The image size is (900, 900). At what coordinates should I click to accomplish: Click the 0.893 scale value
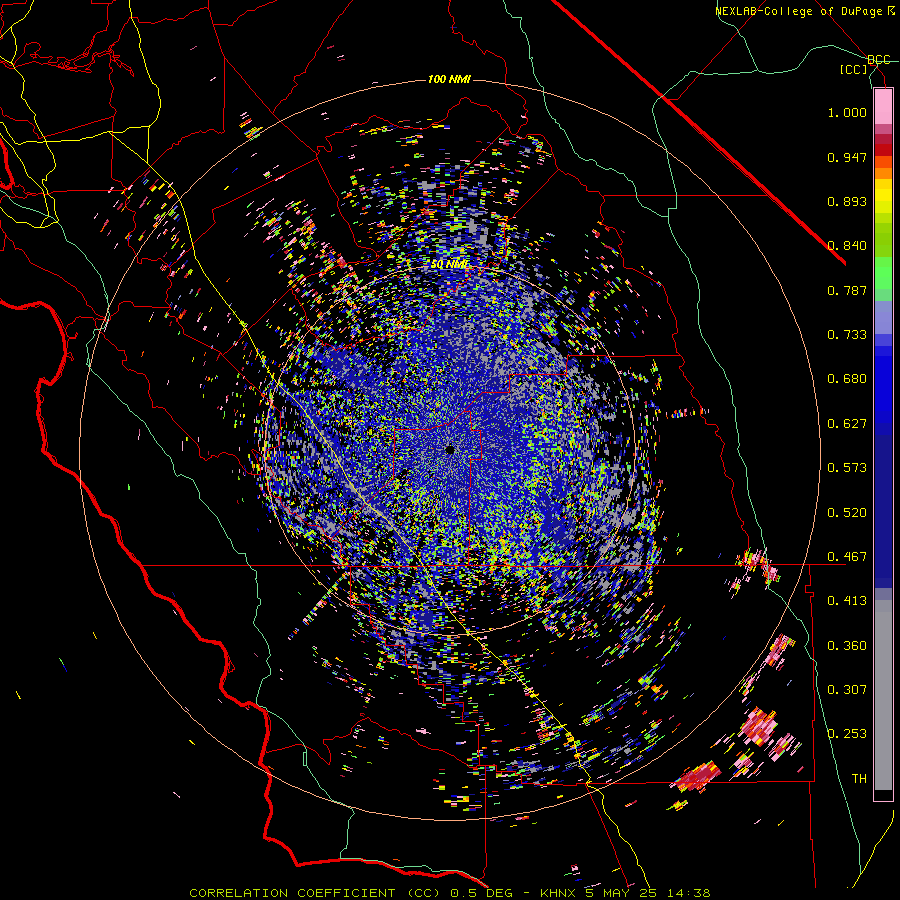pos(847,201)
